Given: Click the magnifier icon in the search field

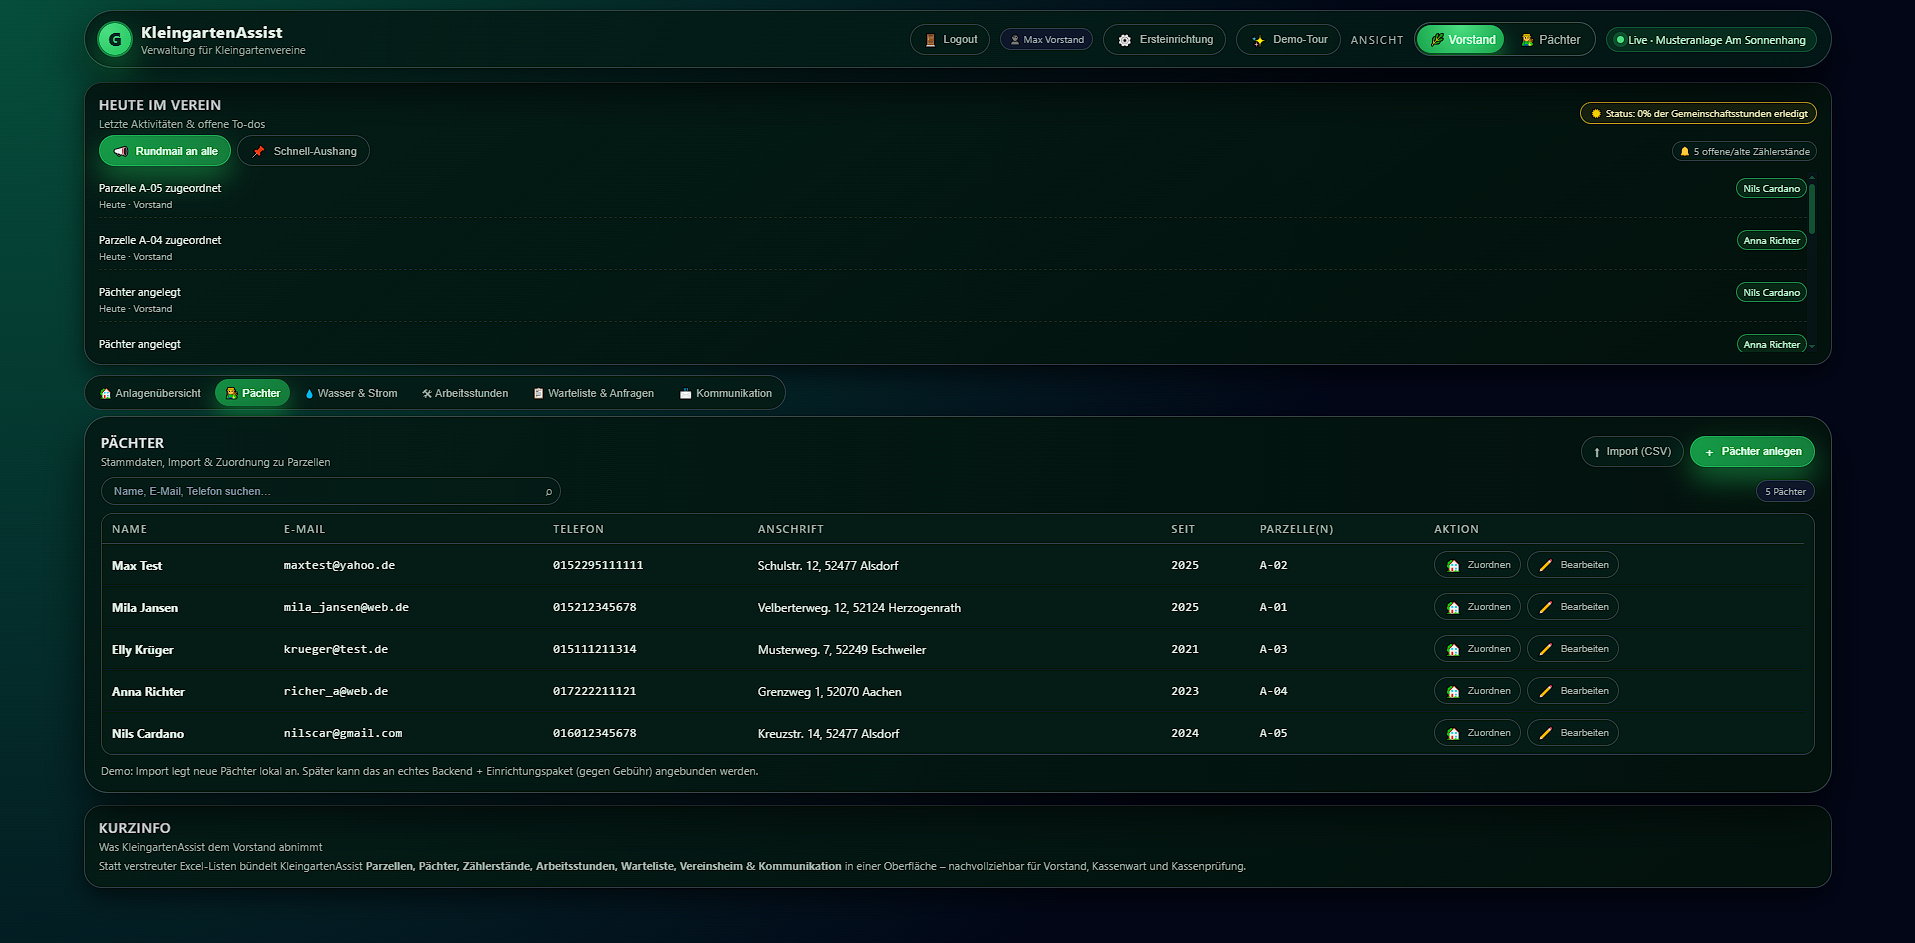Looking at the screenshot, I should pyautogui.click(x=547, y=491).
